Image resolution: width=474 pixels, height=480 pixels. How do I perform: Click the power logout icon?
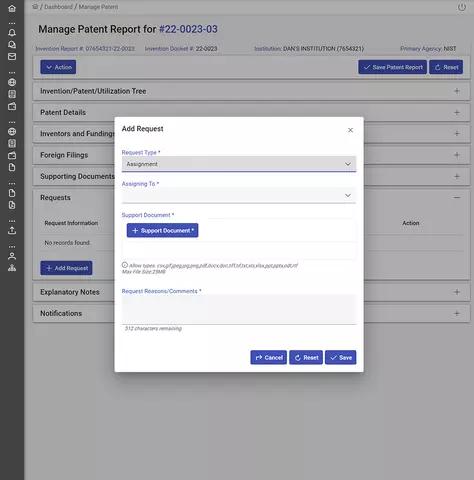point(462,7)
